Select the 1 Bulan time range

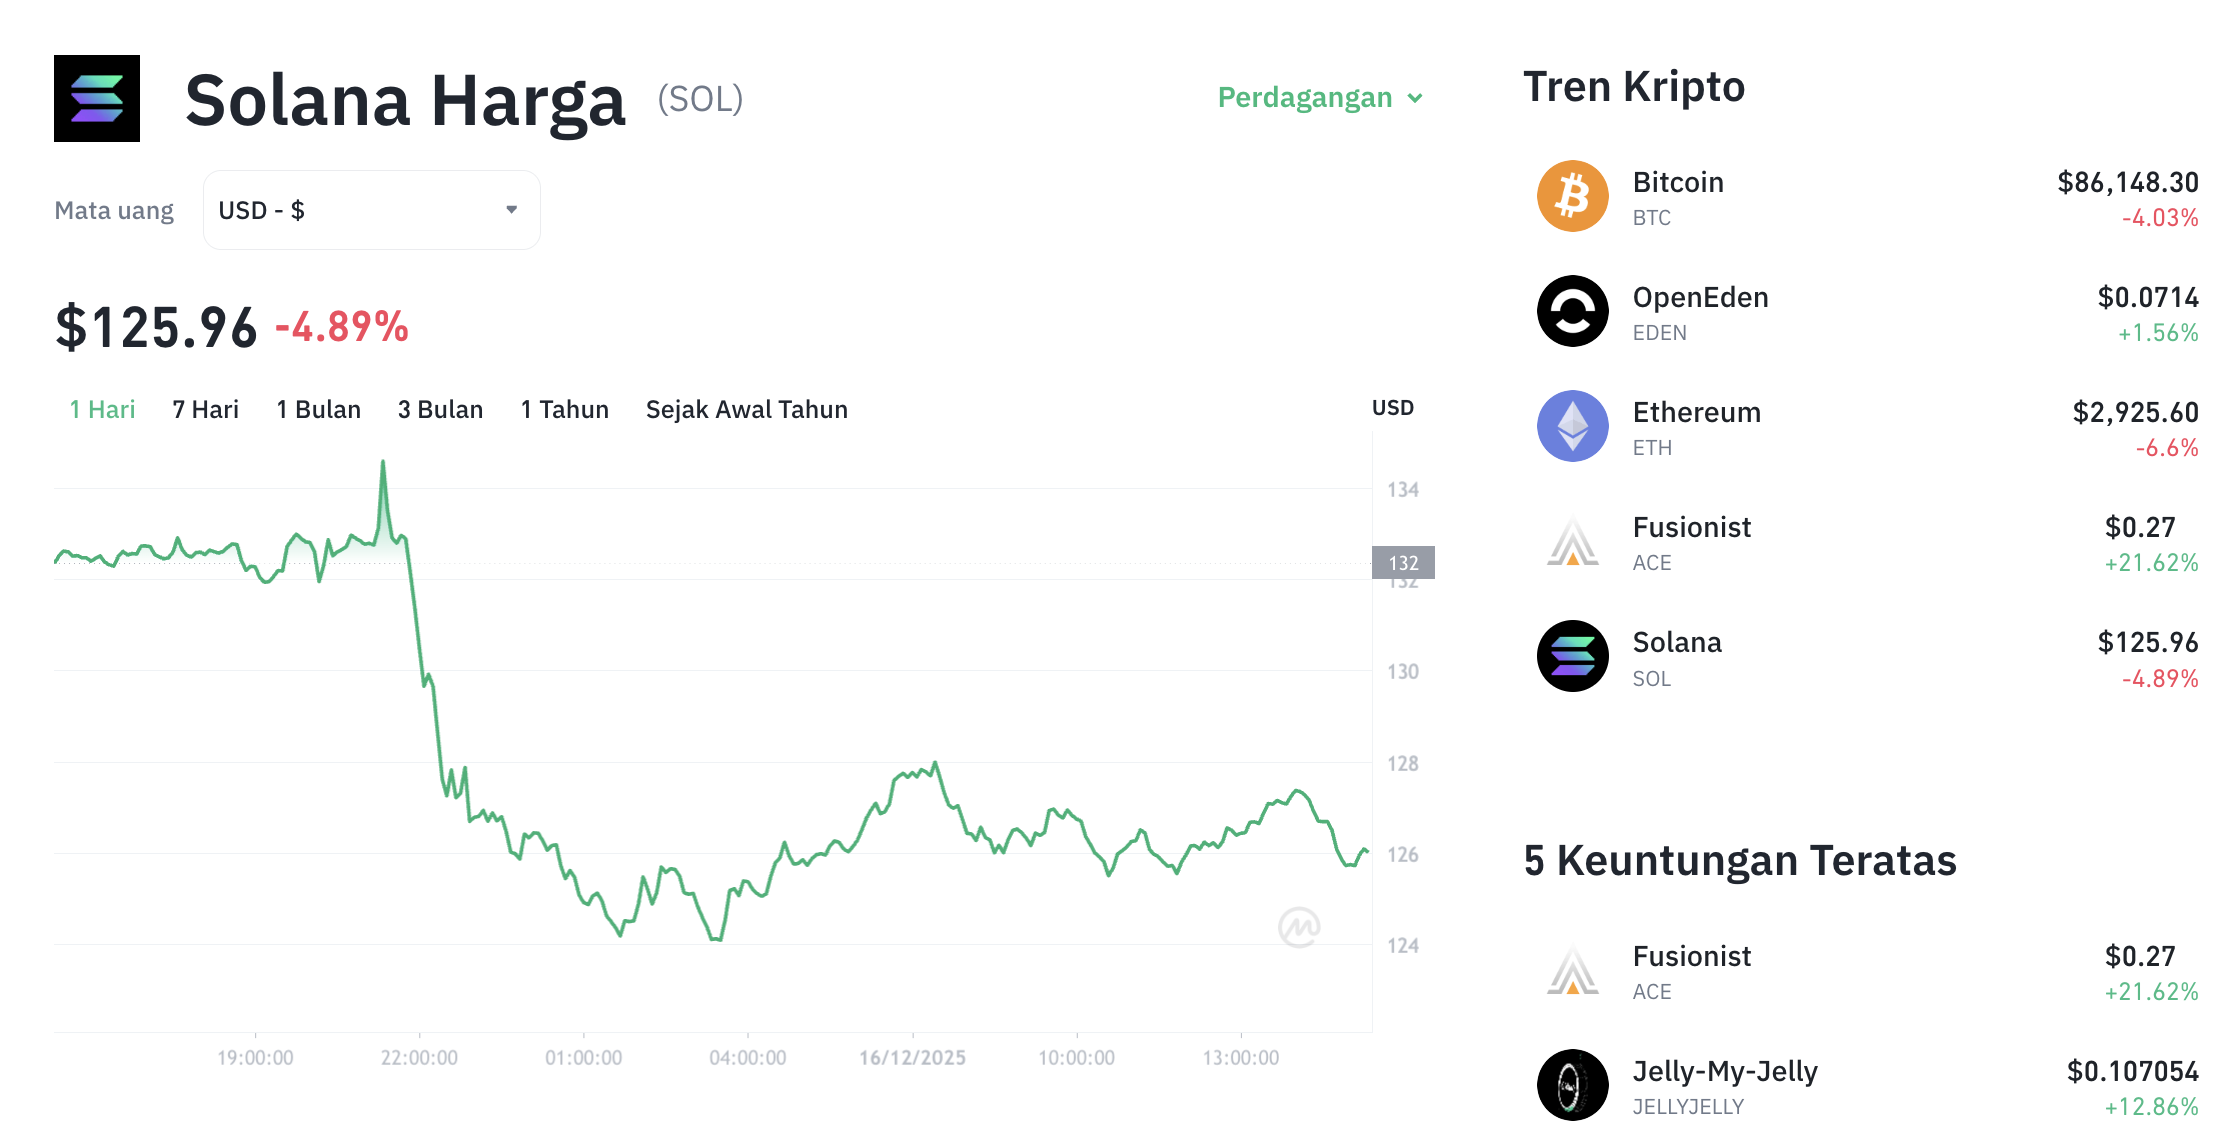[318, 408]
